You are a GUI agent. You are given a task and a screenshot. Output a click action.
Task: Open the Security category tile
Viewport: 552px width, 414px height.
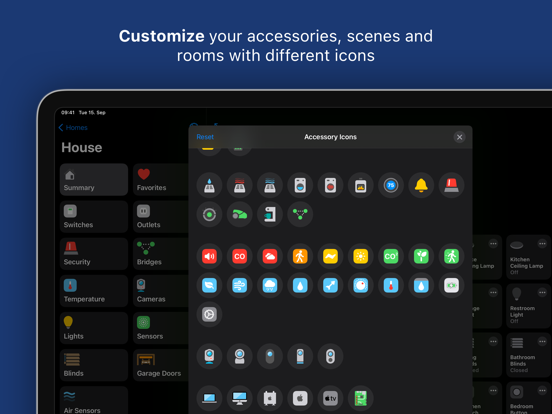pyautogui.click(x=94, y=254)
